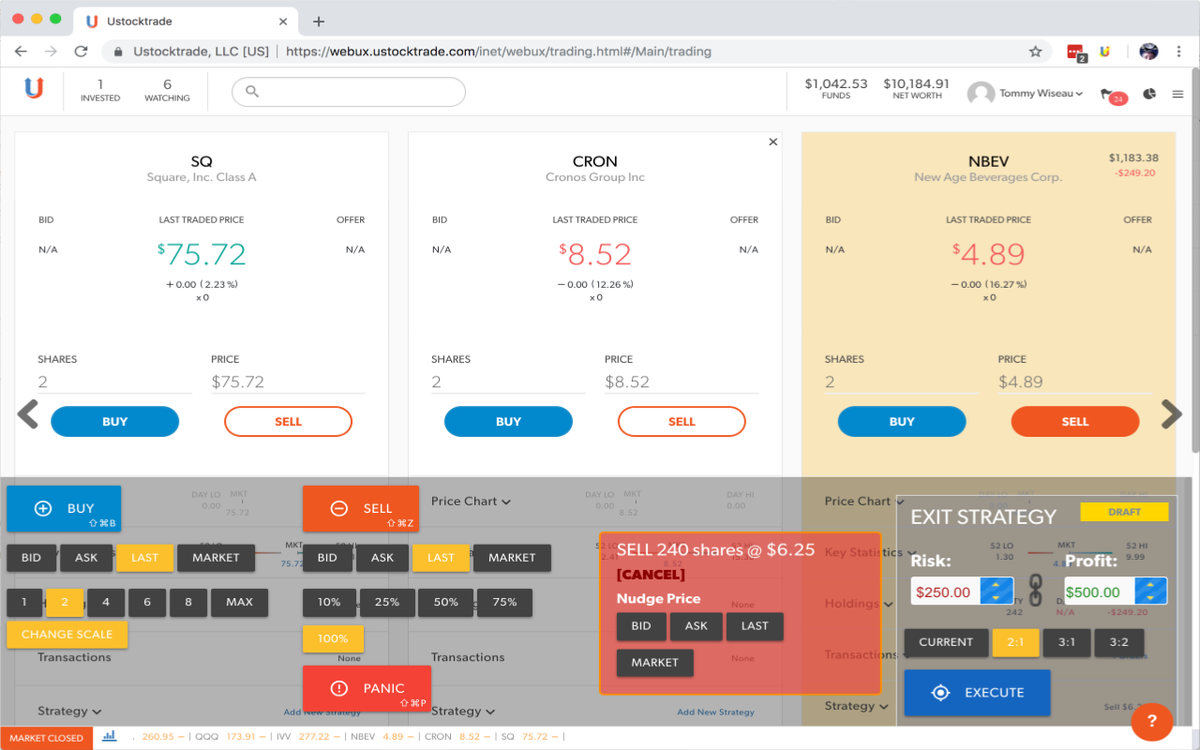This screenshot has width=1200, height=750.
Task: Open Chrome three-dot menu
Action: [x=1180, y=51]
